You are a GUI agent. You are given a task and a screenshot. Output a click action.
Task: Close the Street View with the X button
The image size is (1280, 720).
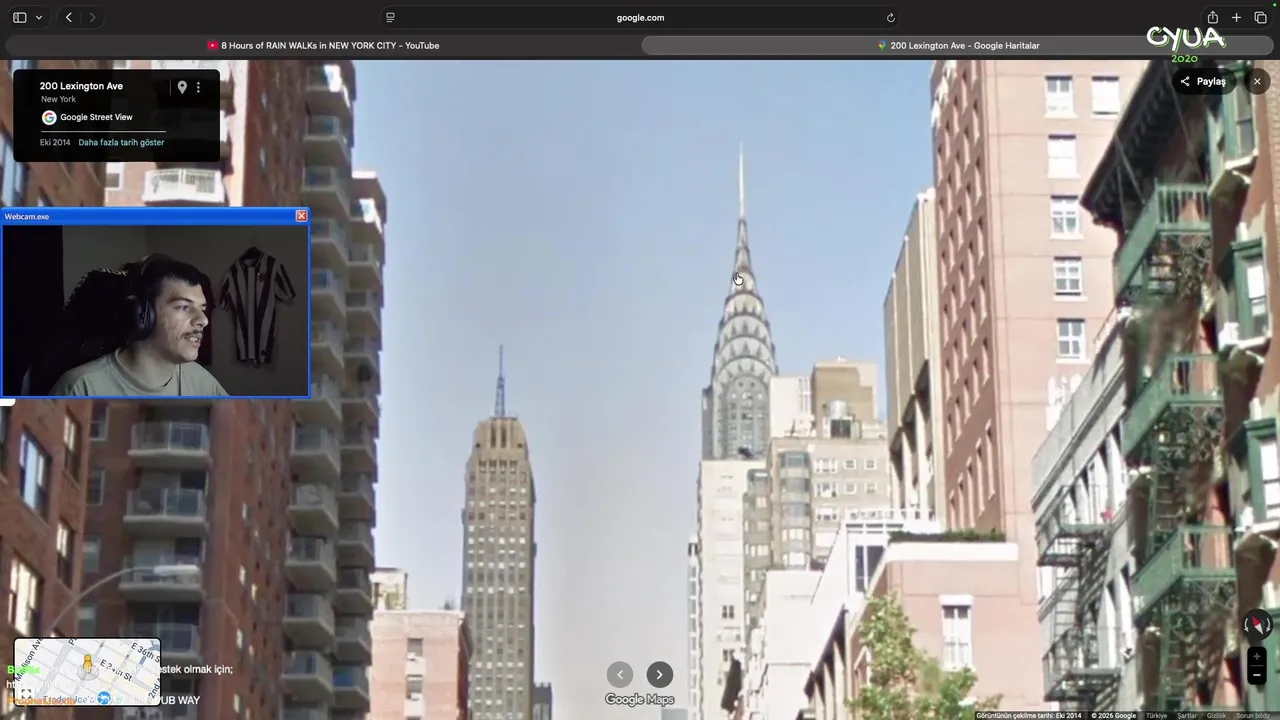[1257, 81]
